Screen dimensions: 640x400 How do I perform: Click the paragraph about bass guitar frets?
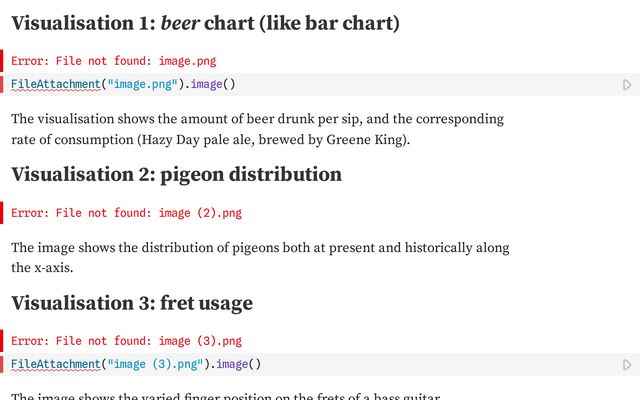coord(226,396)
